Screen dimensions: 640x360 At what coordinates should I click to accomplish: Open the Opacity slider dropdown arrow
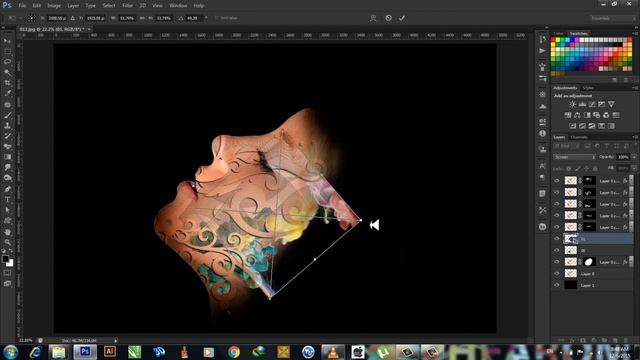(x=634, y=157)
